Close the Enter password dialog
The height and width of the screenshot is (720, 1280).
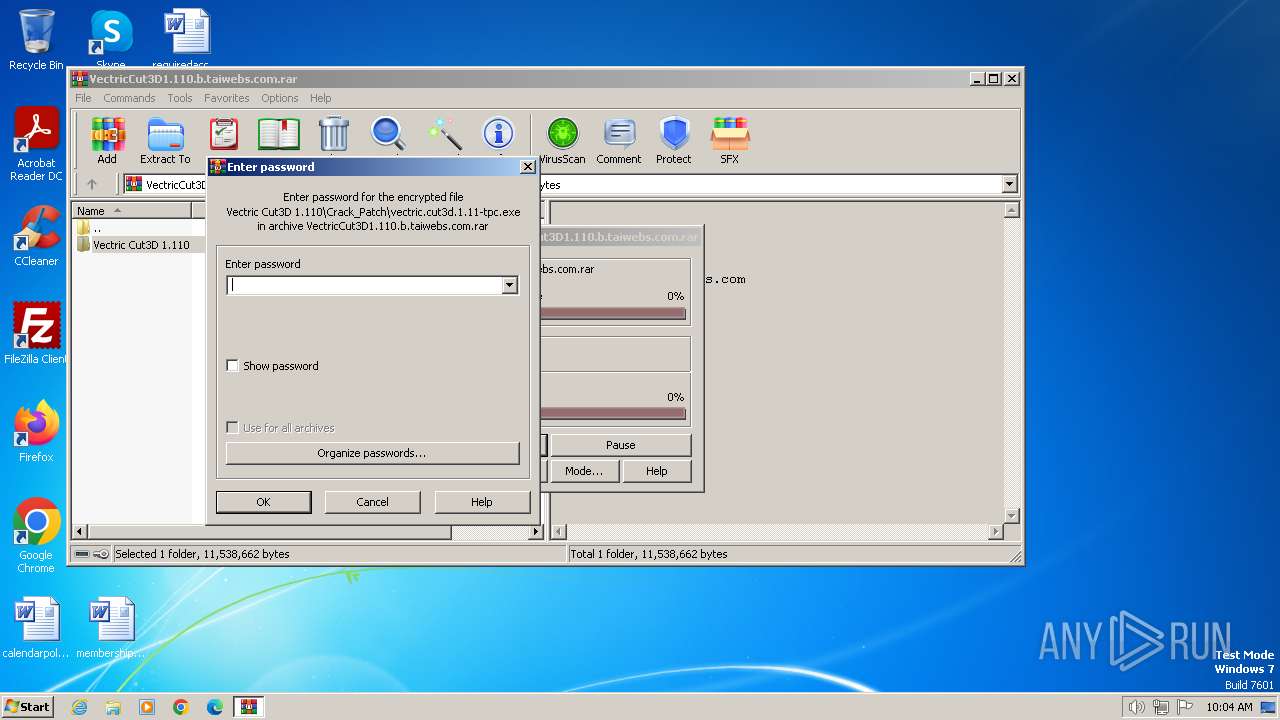(x=527, y=167)
